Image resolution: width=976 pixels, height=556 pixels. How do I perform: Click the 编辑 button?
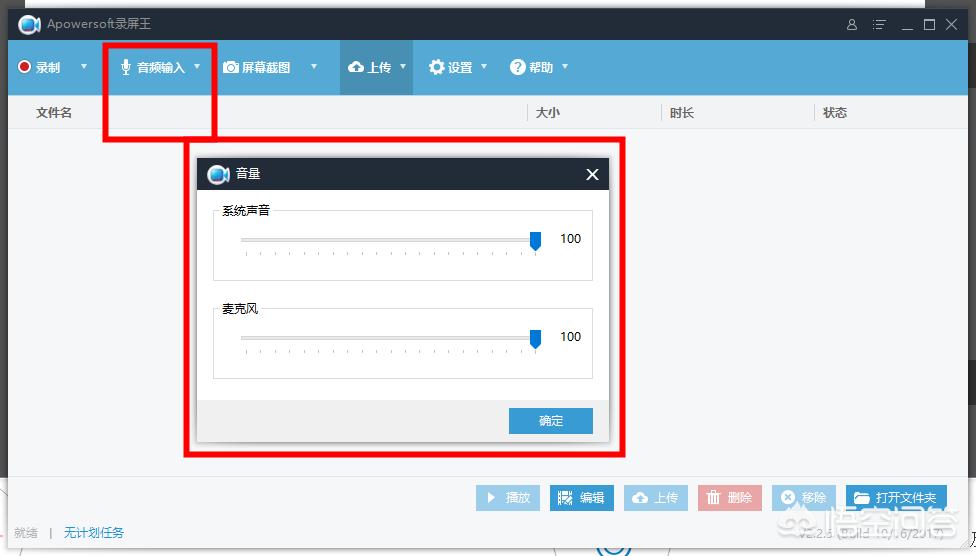(582, 498)
